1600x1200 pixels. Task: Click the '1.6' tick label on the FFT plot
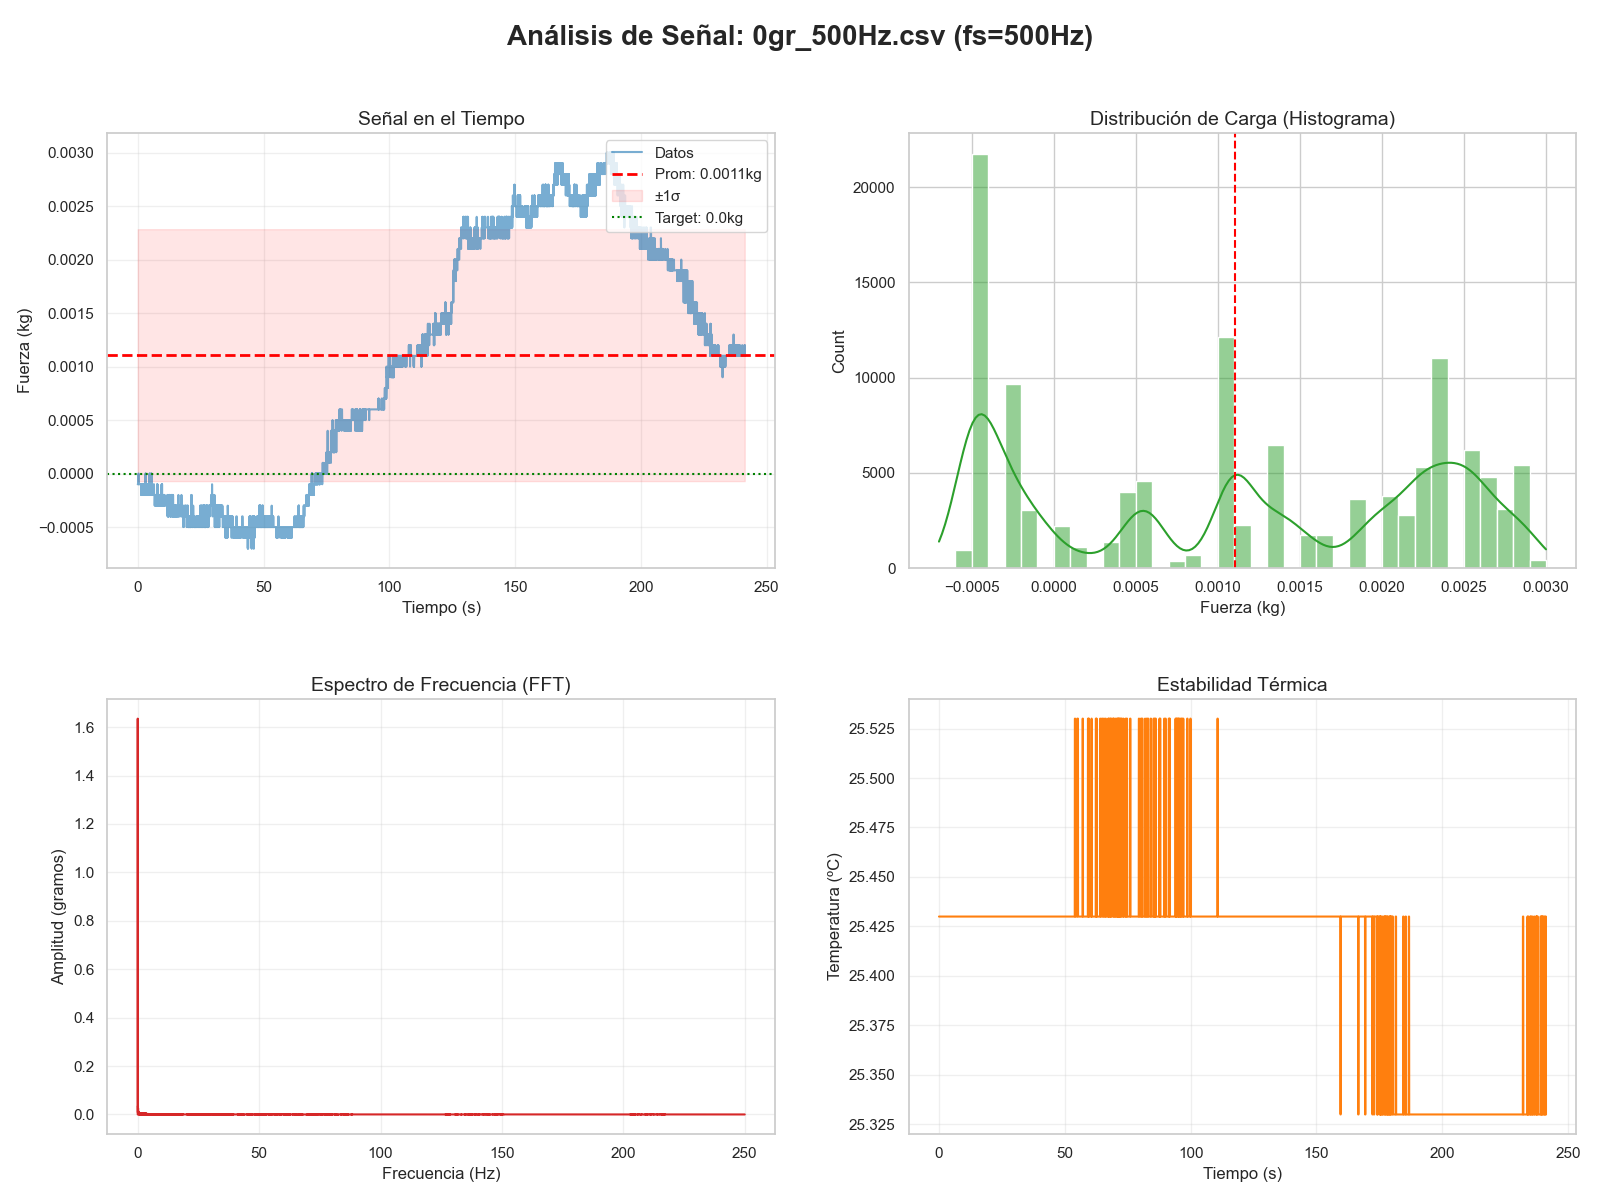click(83, 727)
